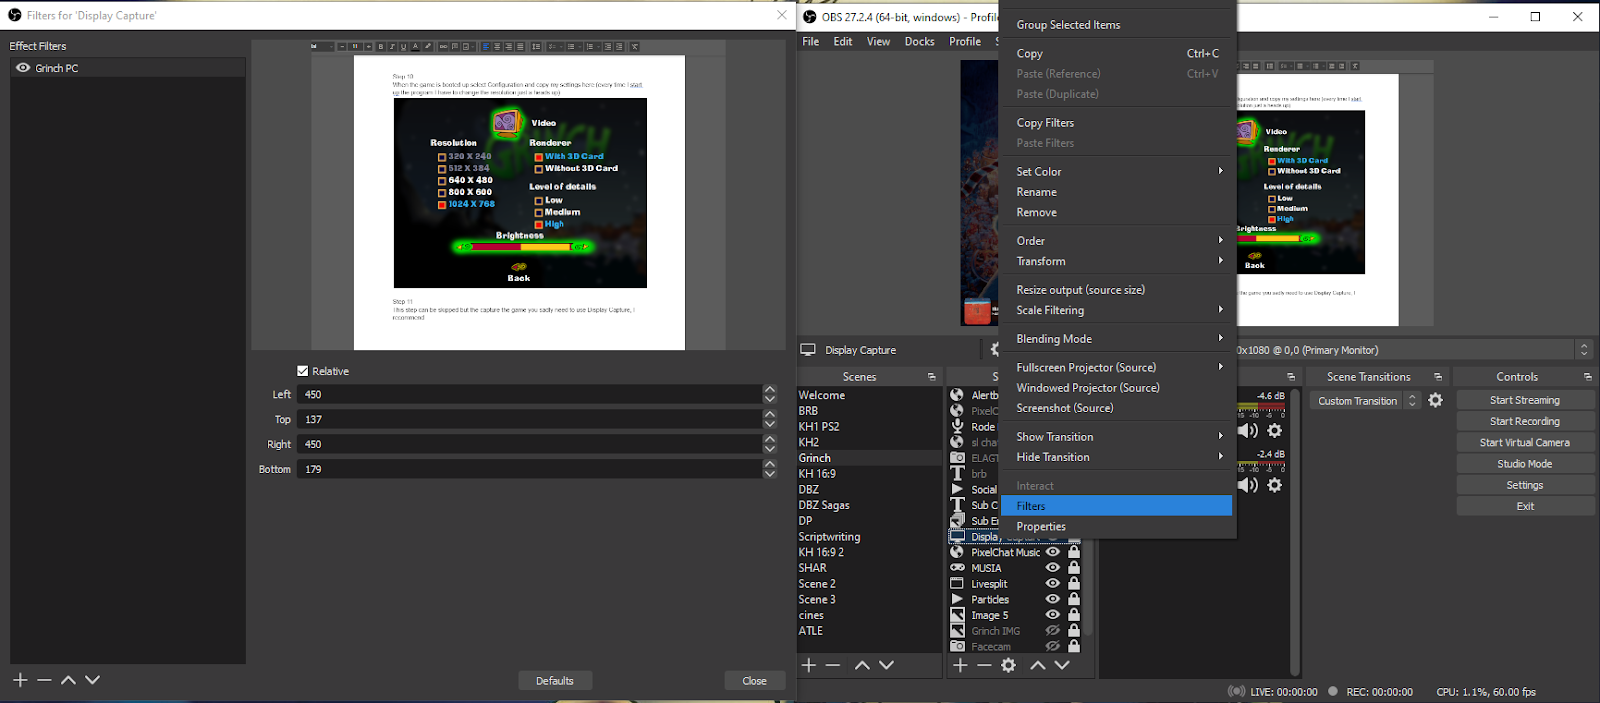Move filter up arrow in Filters window
This screenshot has height=703, width=1600.
(68, 680)
